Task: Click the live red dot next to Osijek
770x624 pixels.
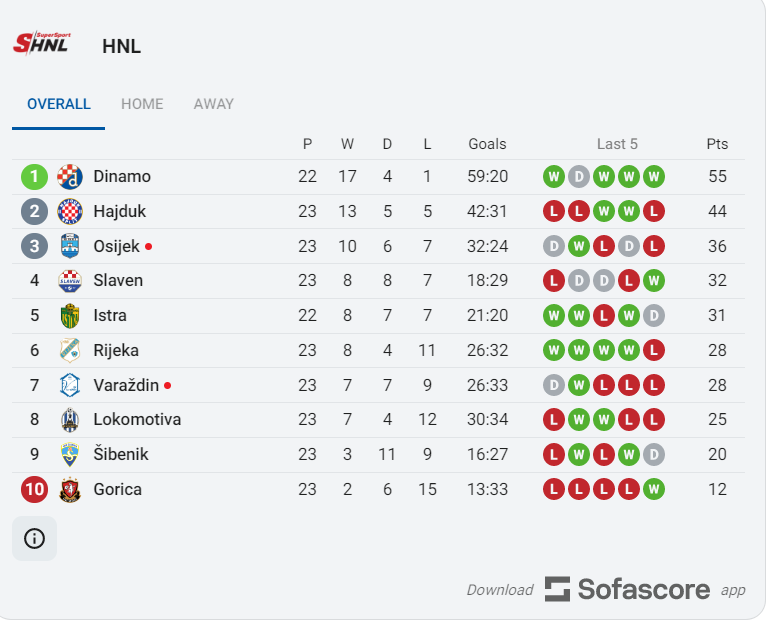Action: coord(148,247)
